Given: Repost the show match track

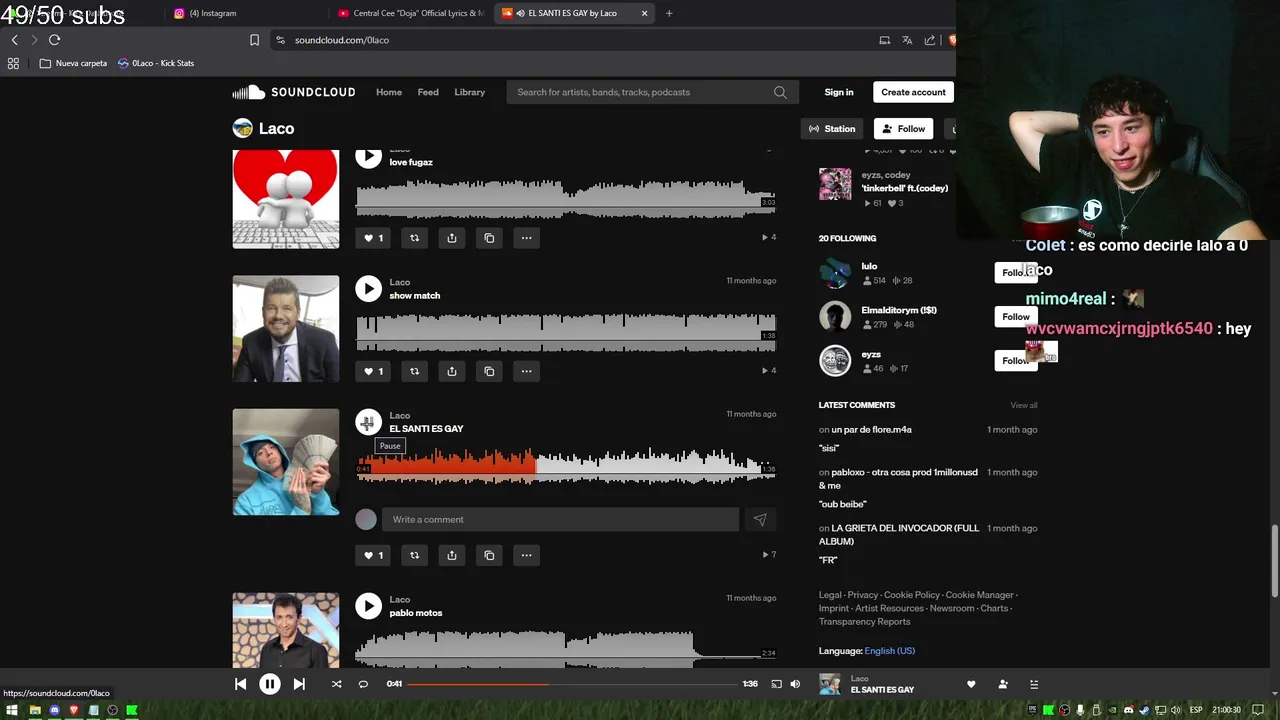Looking at the screenshot, I should coord(414,371).
